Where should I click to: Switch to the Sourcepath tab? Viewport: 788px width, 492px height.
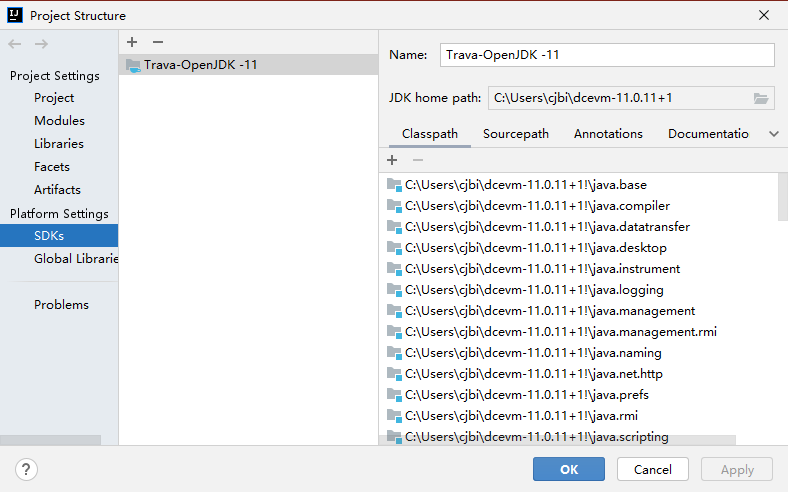[x=516, y=134]
